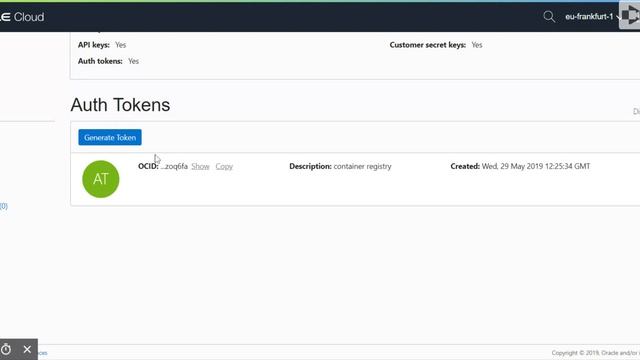
Task: Click the created date 'Wed, 29 May 2019 12:25:34 GMT'
Action: [536, 166]
